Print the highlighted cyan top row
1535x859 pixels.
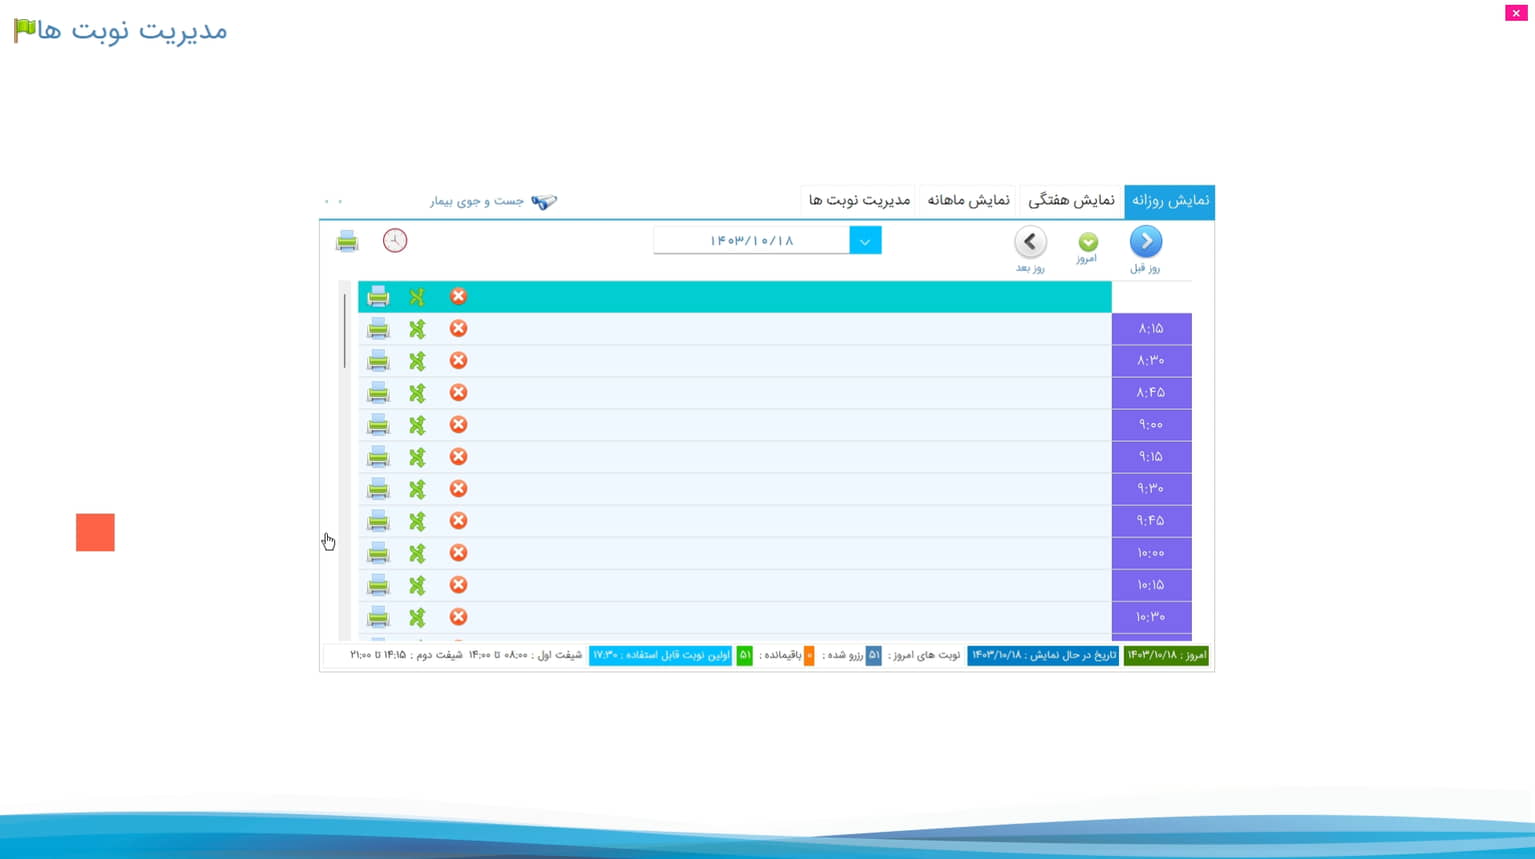point(378,297)
